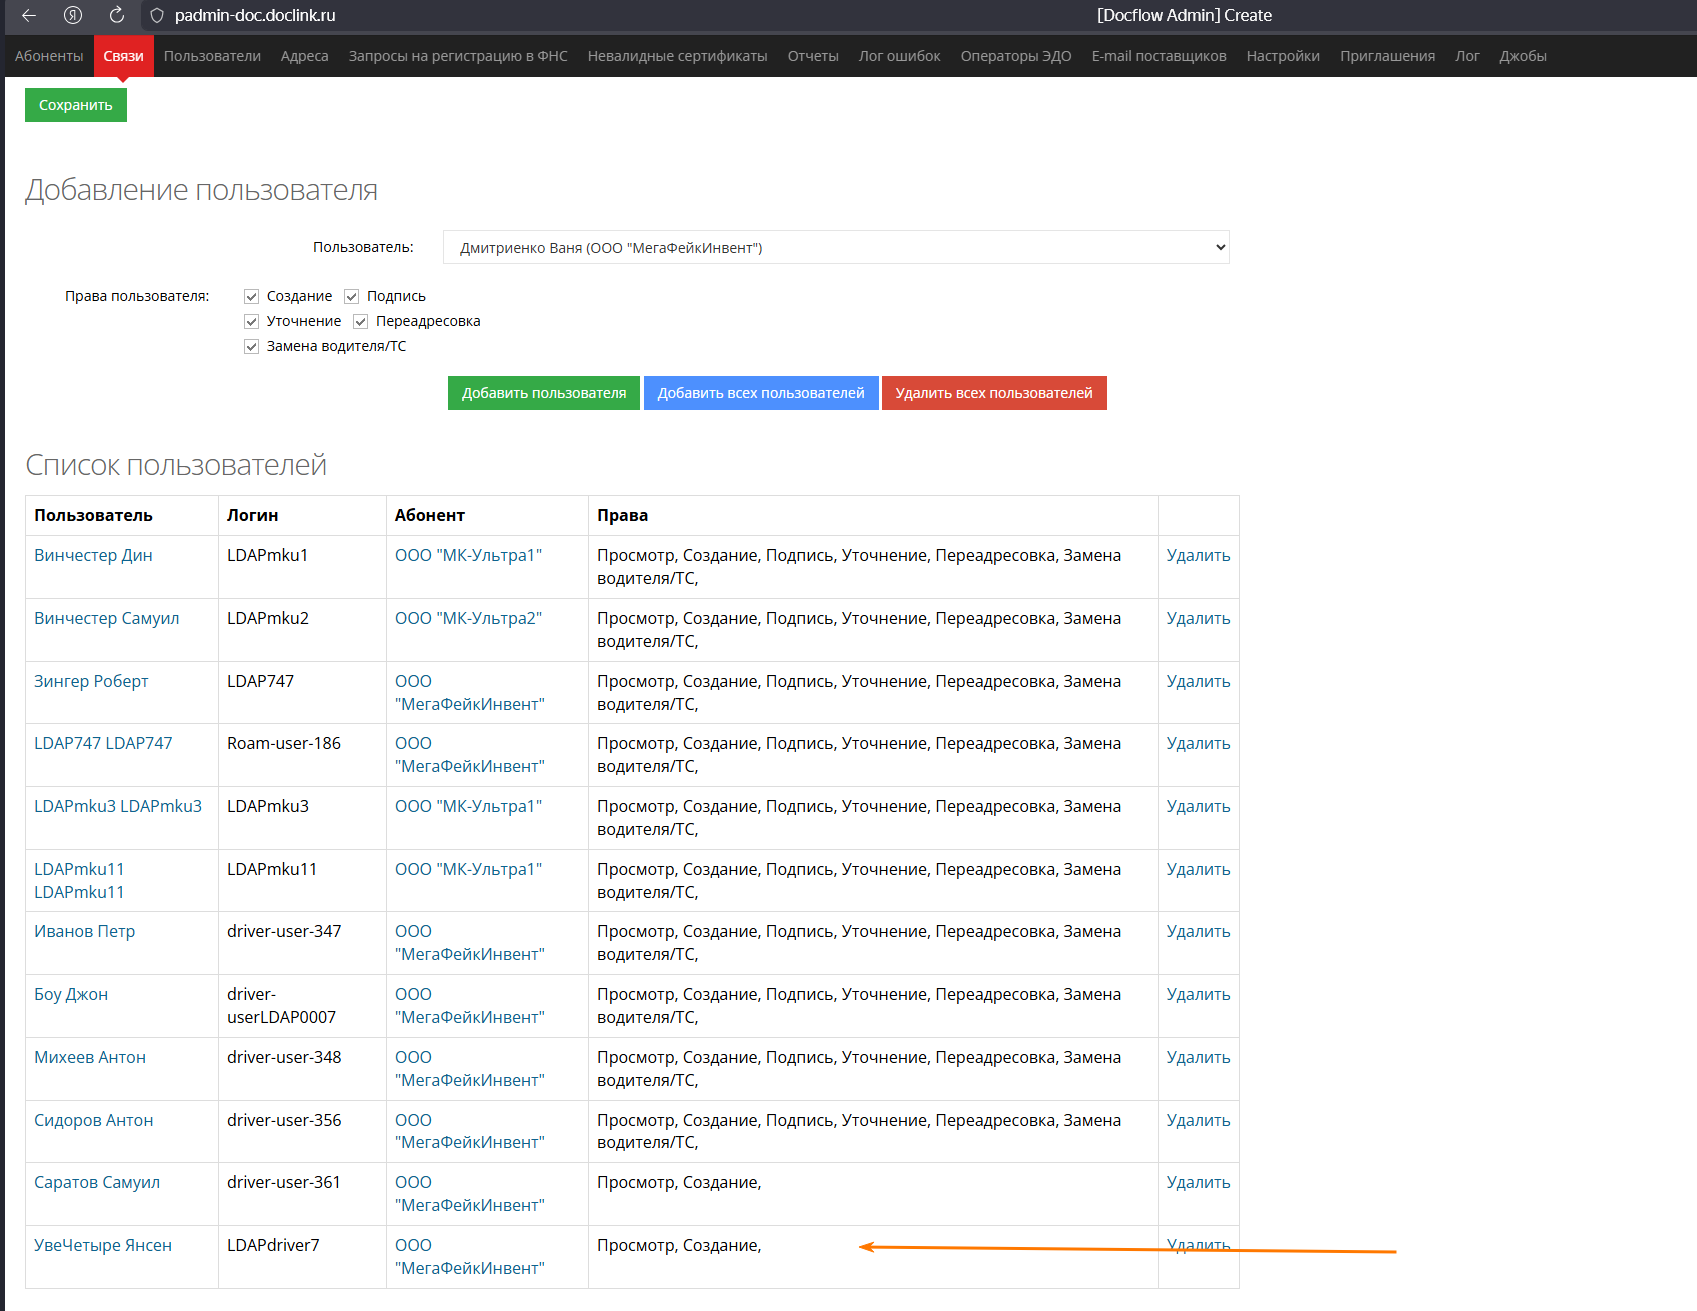View the Лог ошибок tab

[900, 56]
